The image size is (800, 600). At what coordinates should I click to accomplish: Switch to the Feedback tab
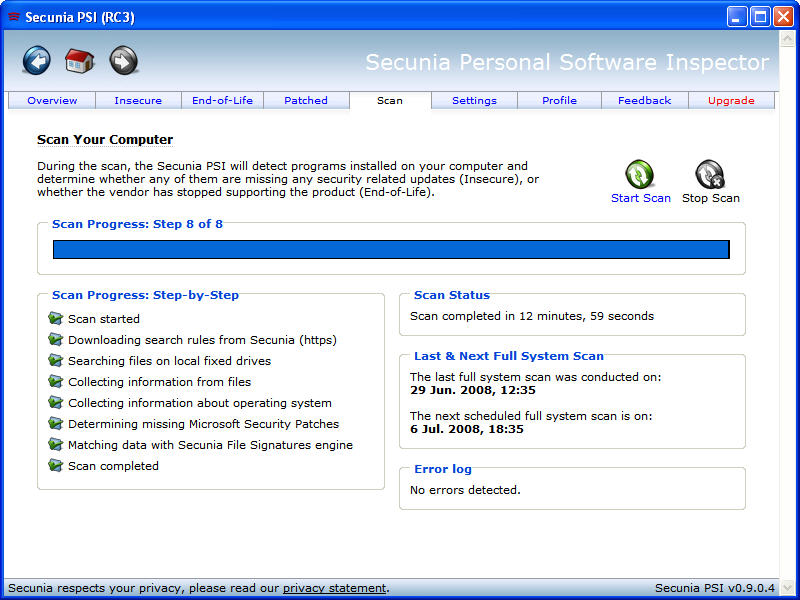644,100
